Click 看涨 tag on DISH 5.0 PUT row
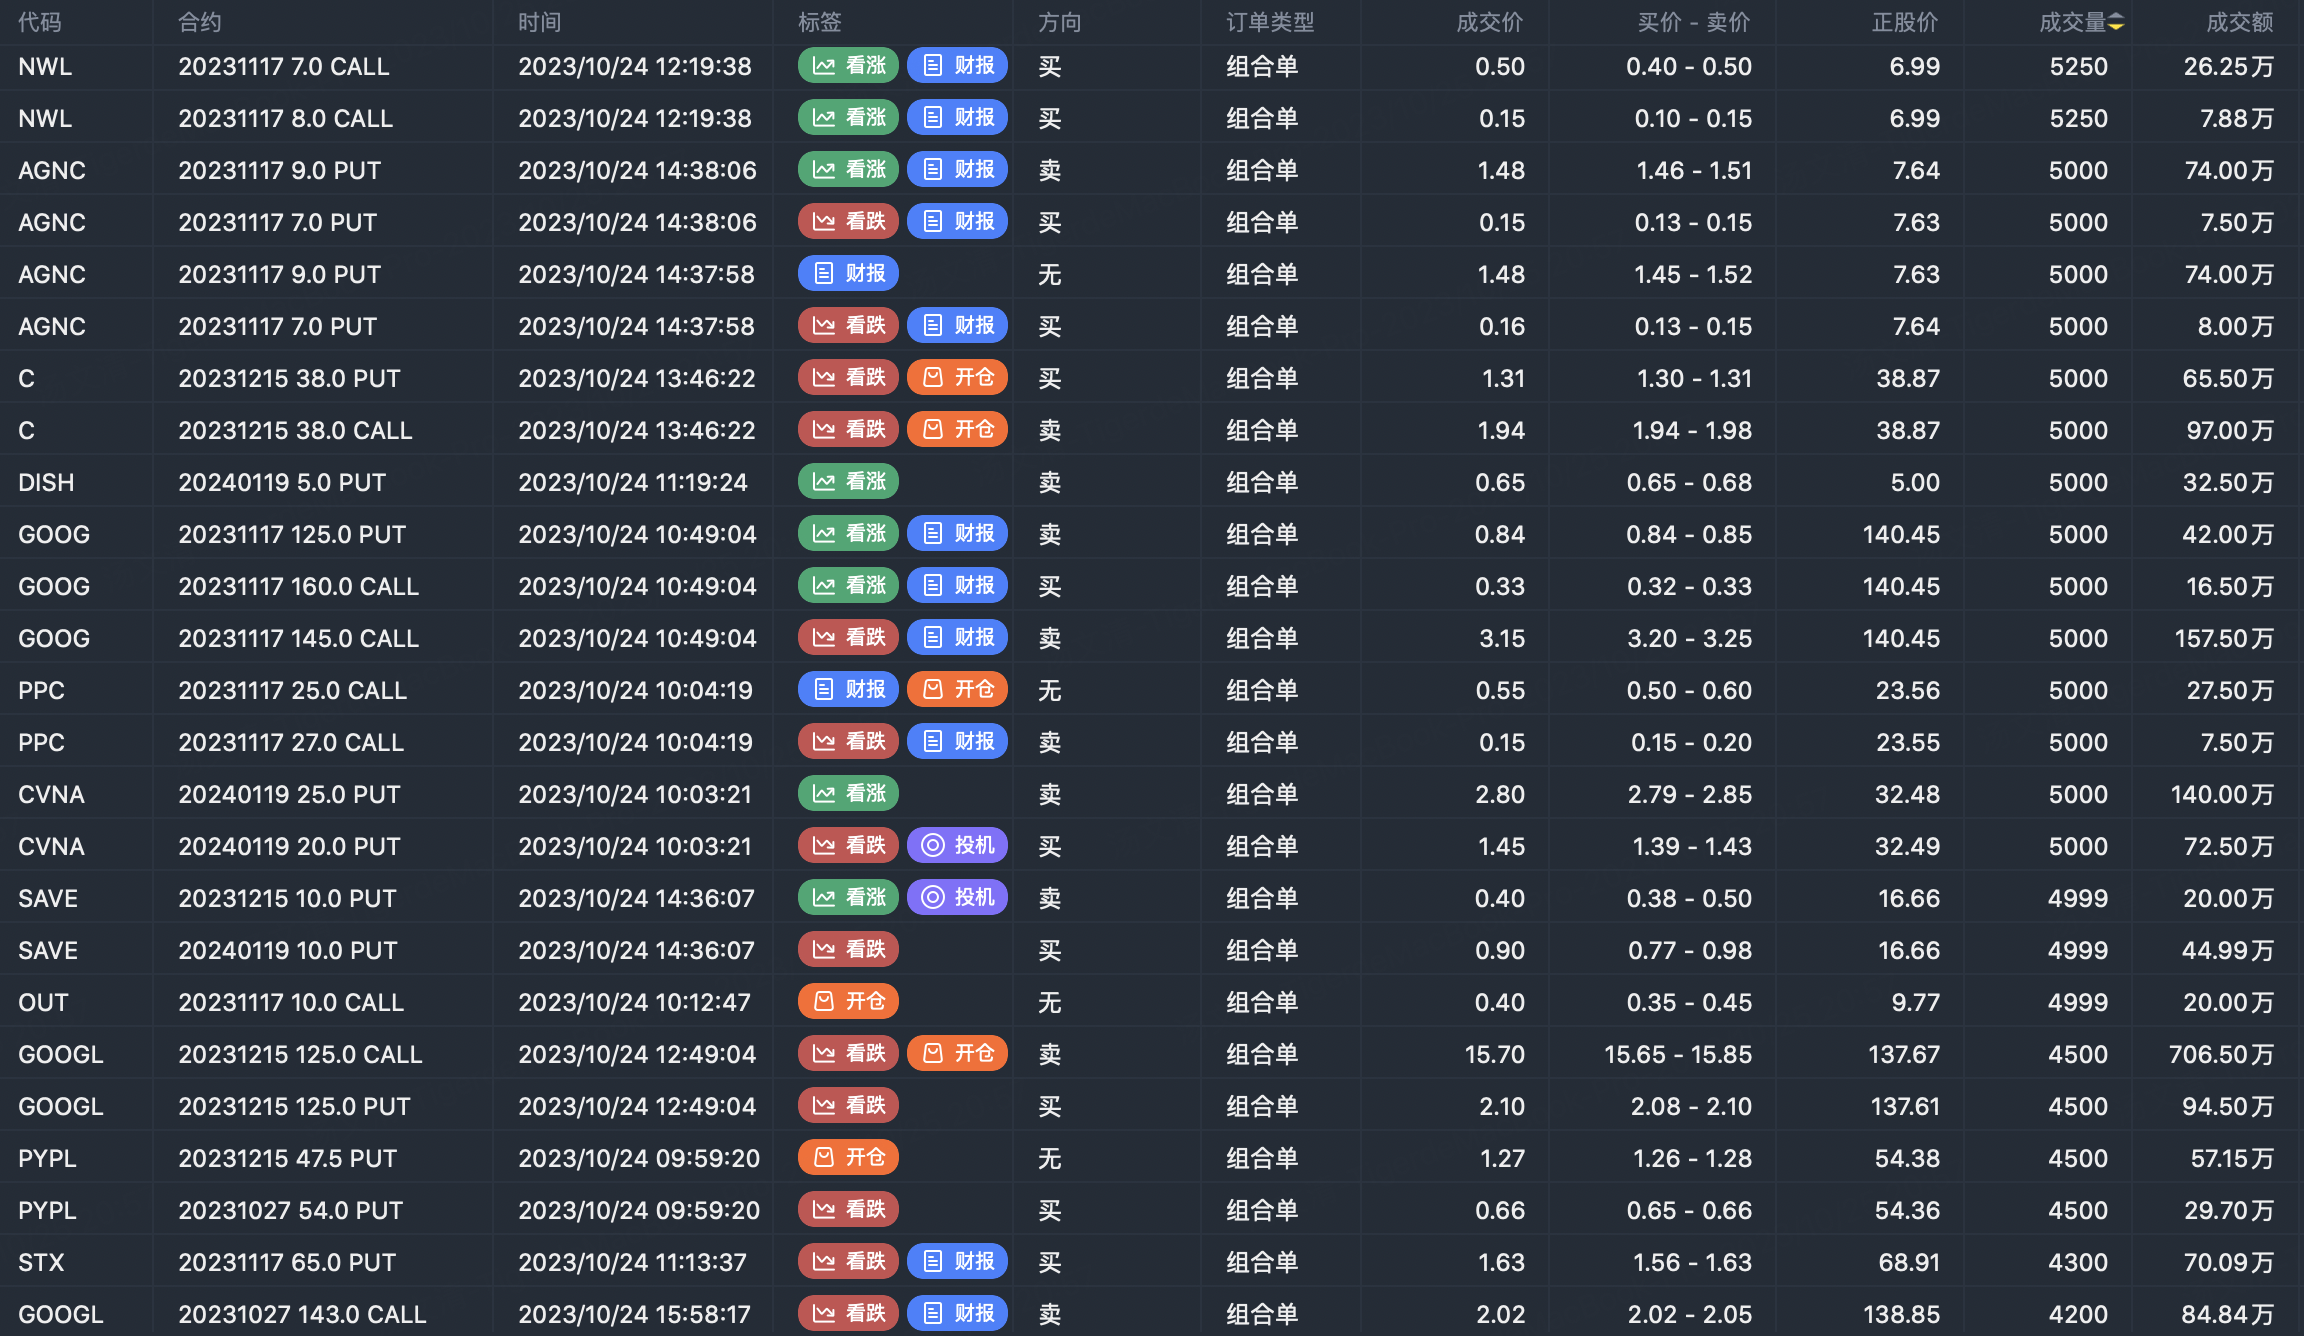The image size is (2304, 1336). pos(848,482)
